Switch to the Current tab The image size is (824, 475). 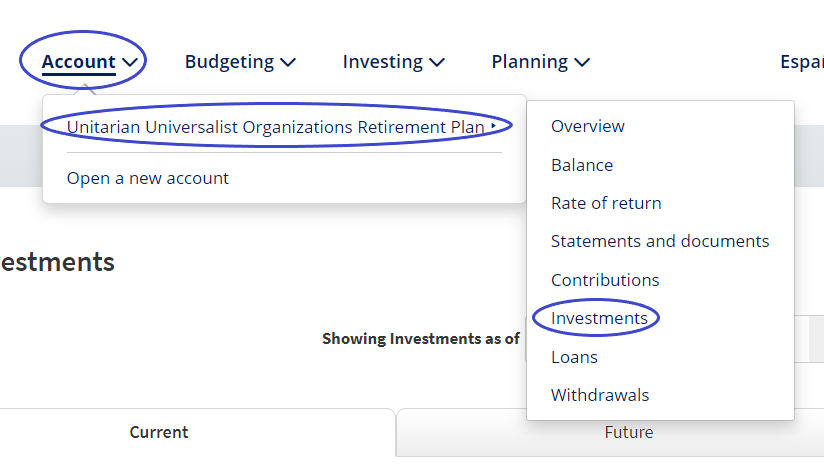click(159, 433)
